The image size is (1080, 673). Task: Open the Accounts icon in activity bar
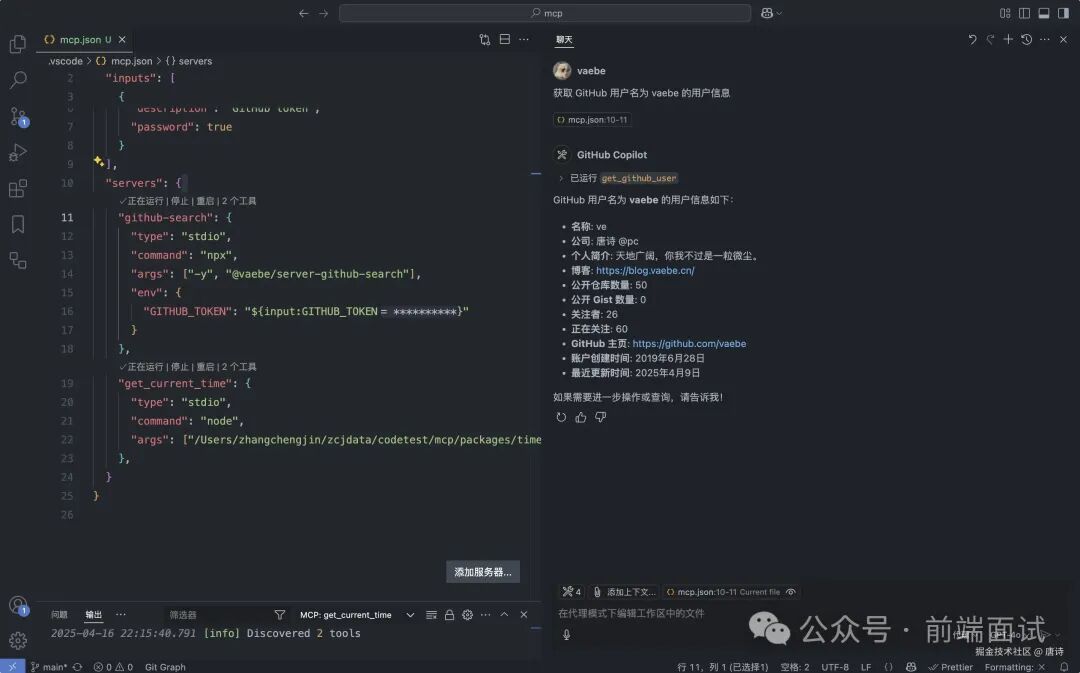18,605
